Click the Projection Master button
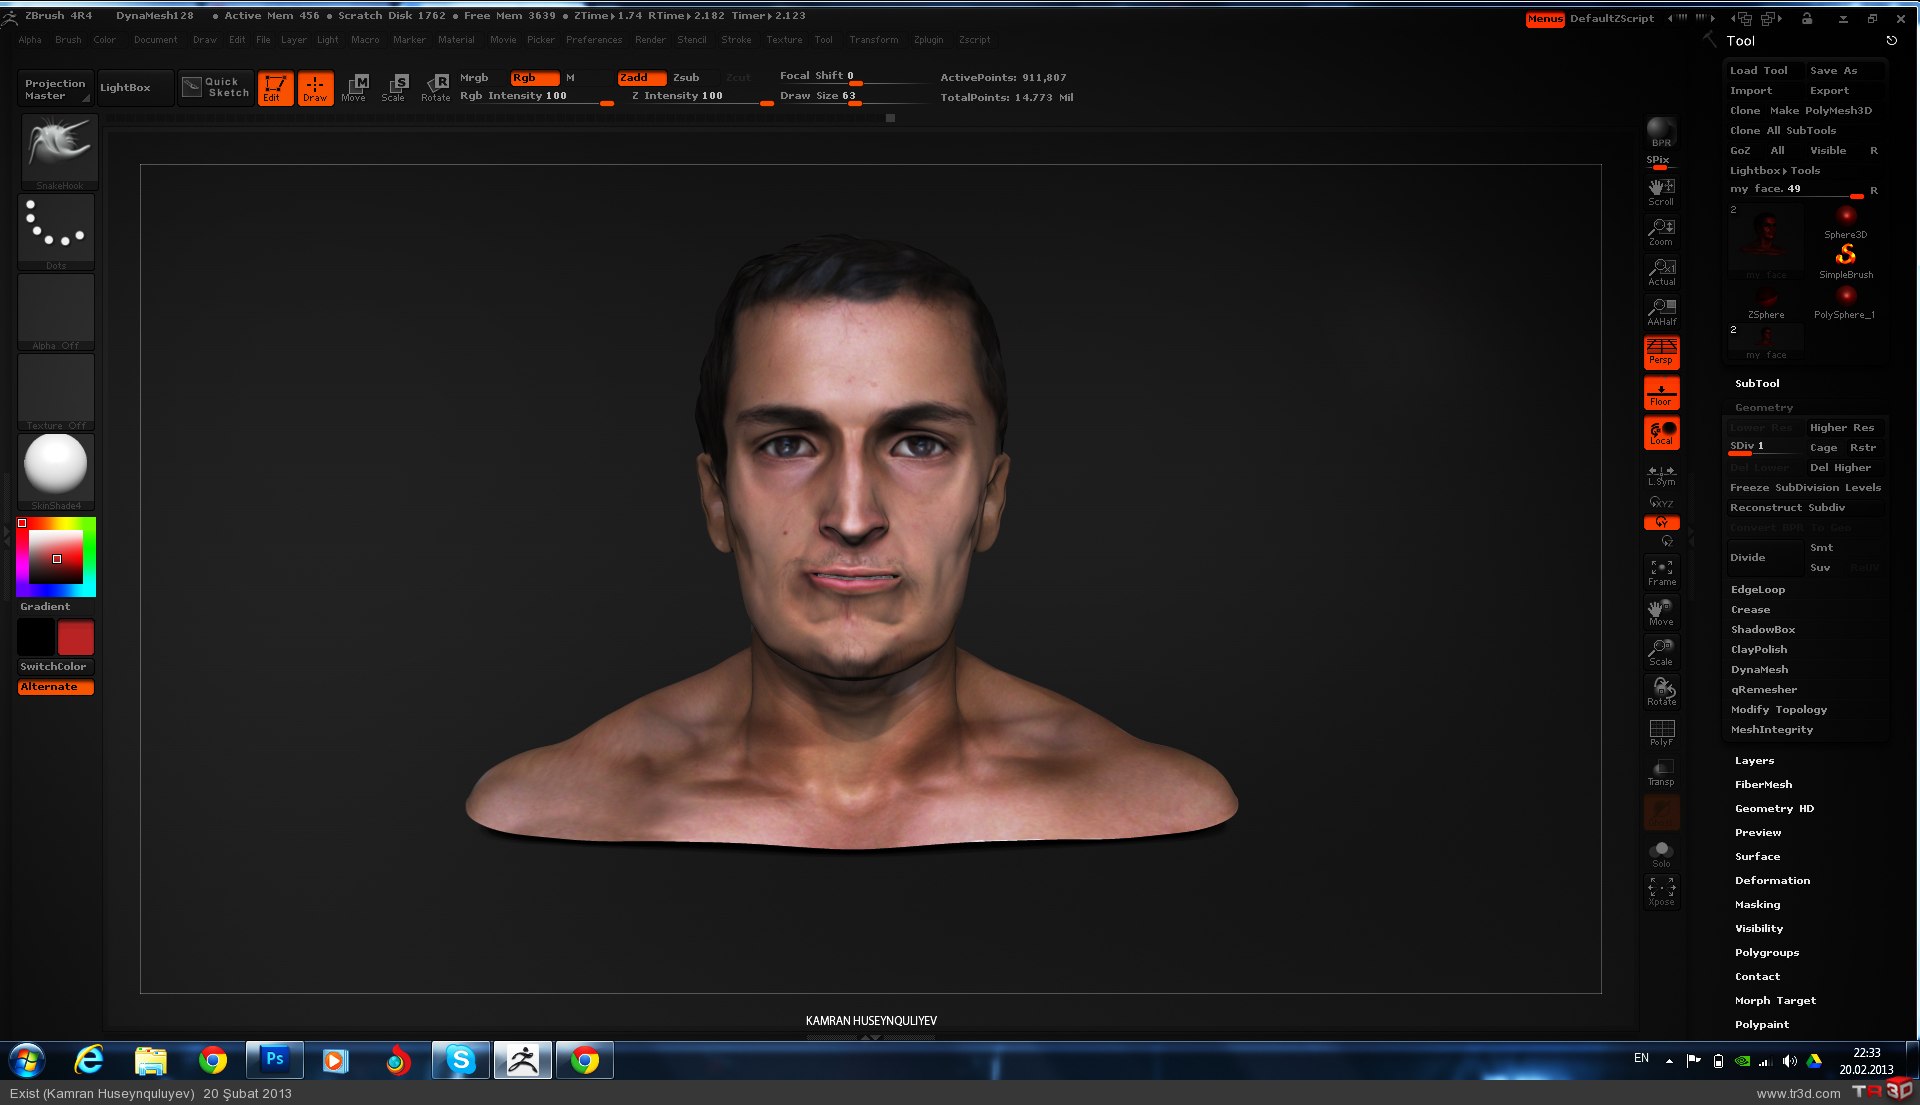The width and height of the screenshot is (1920, 1105). pos(55,89)
